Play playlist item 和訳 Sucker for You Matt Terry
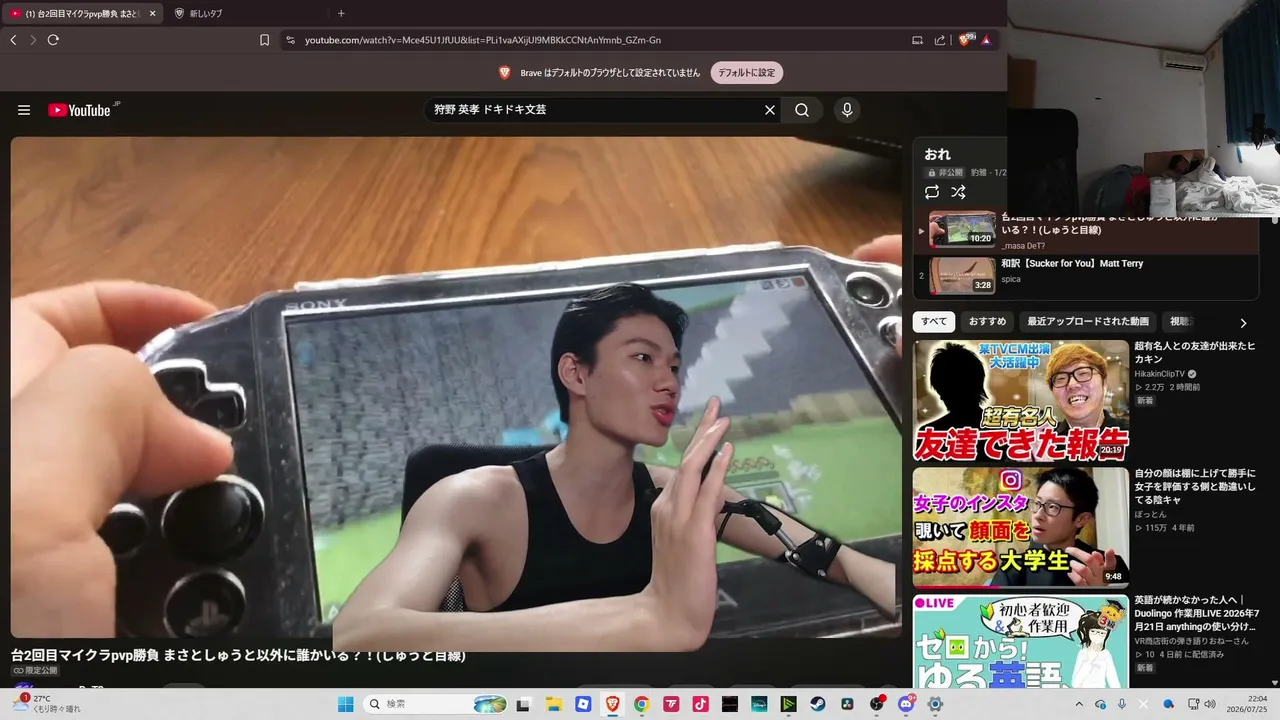 pos(1072,264)
